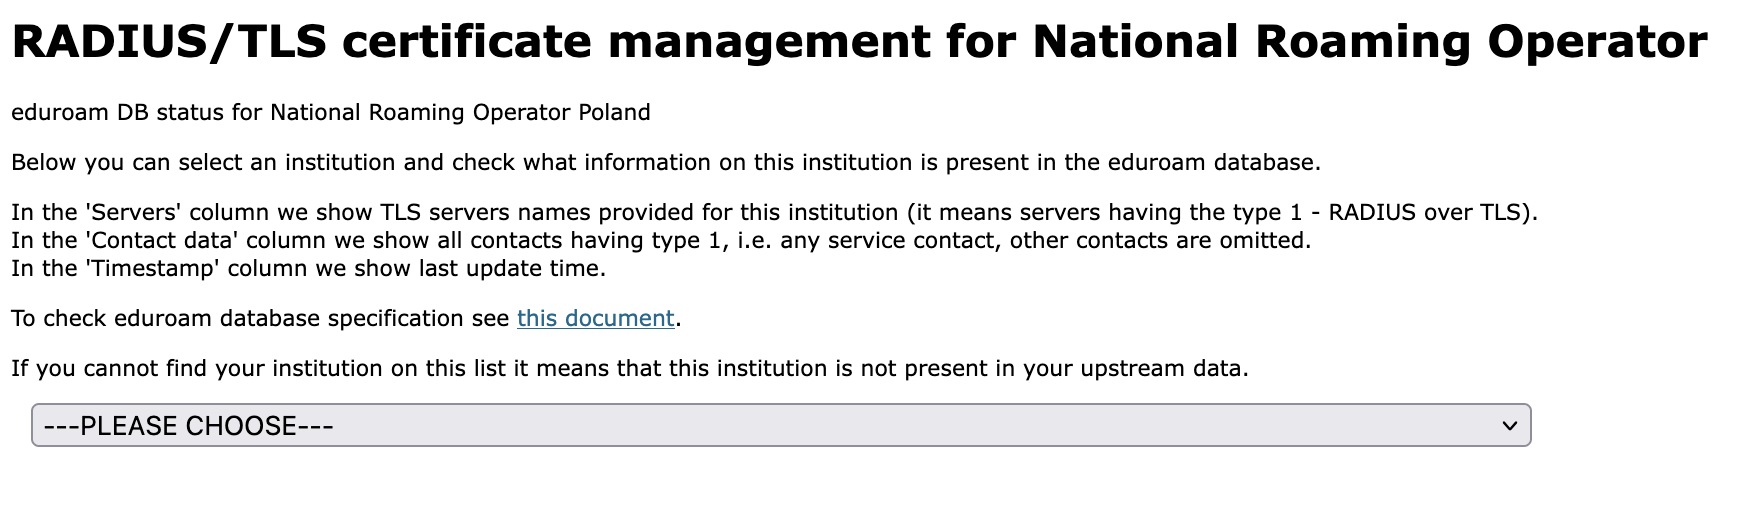Click the chevron arrow on institution selector
Viewport: 1760px width, 524px height.
tap(1509, 426)
